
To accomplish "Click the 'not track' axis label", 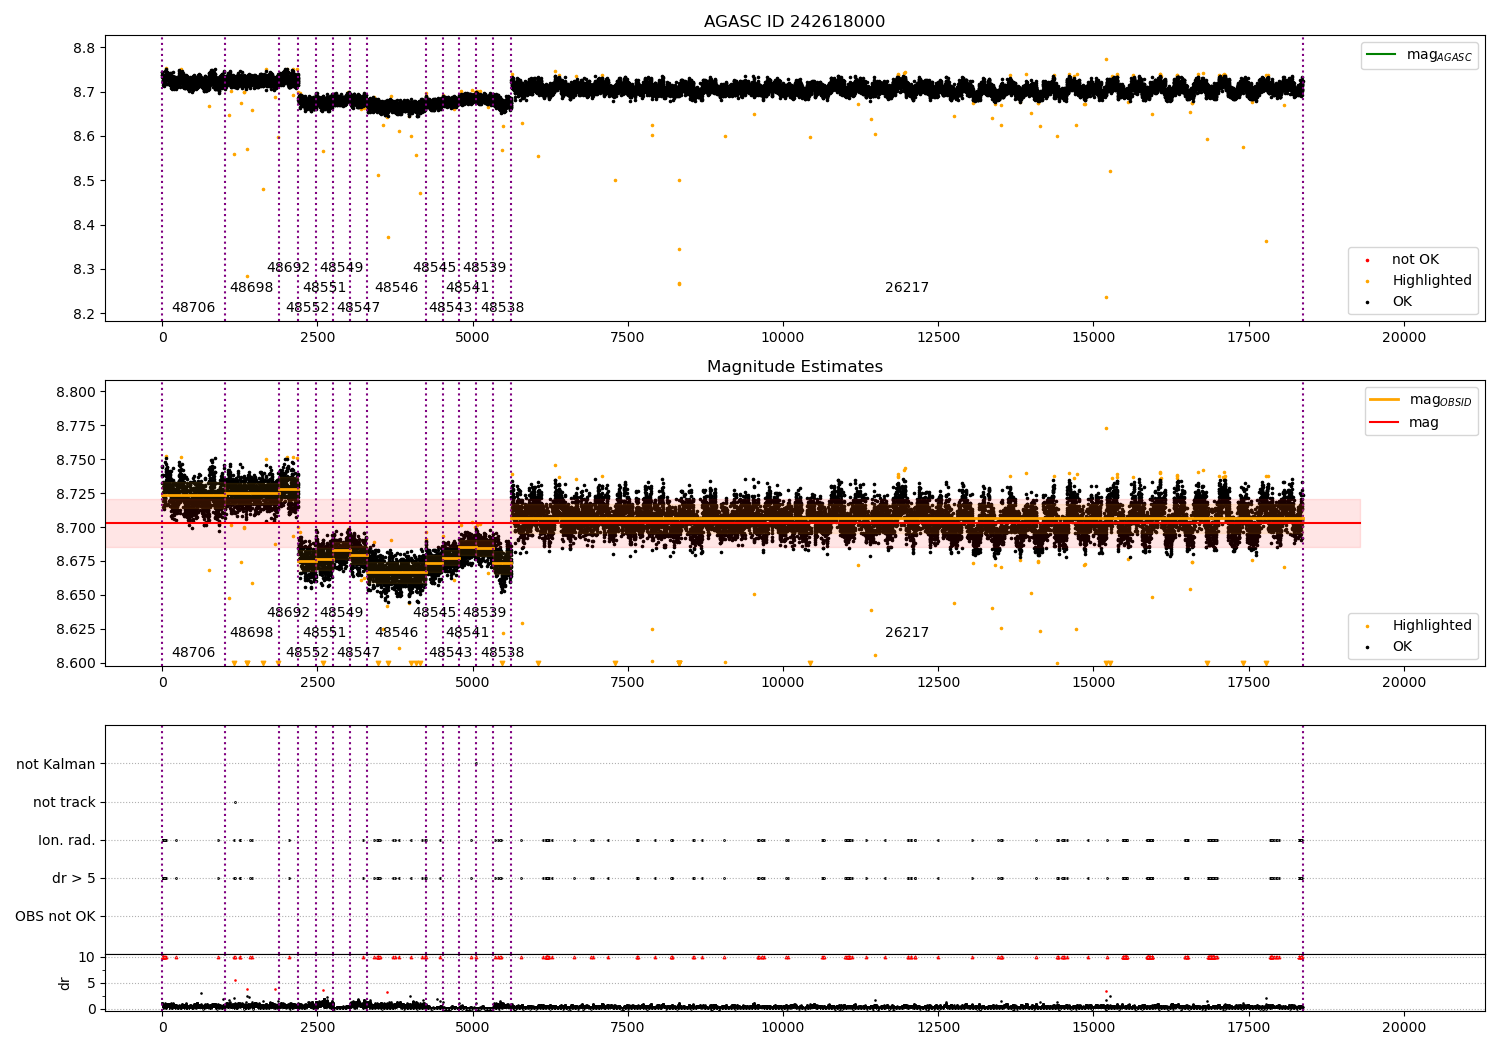I will click(64, 802).
